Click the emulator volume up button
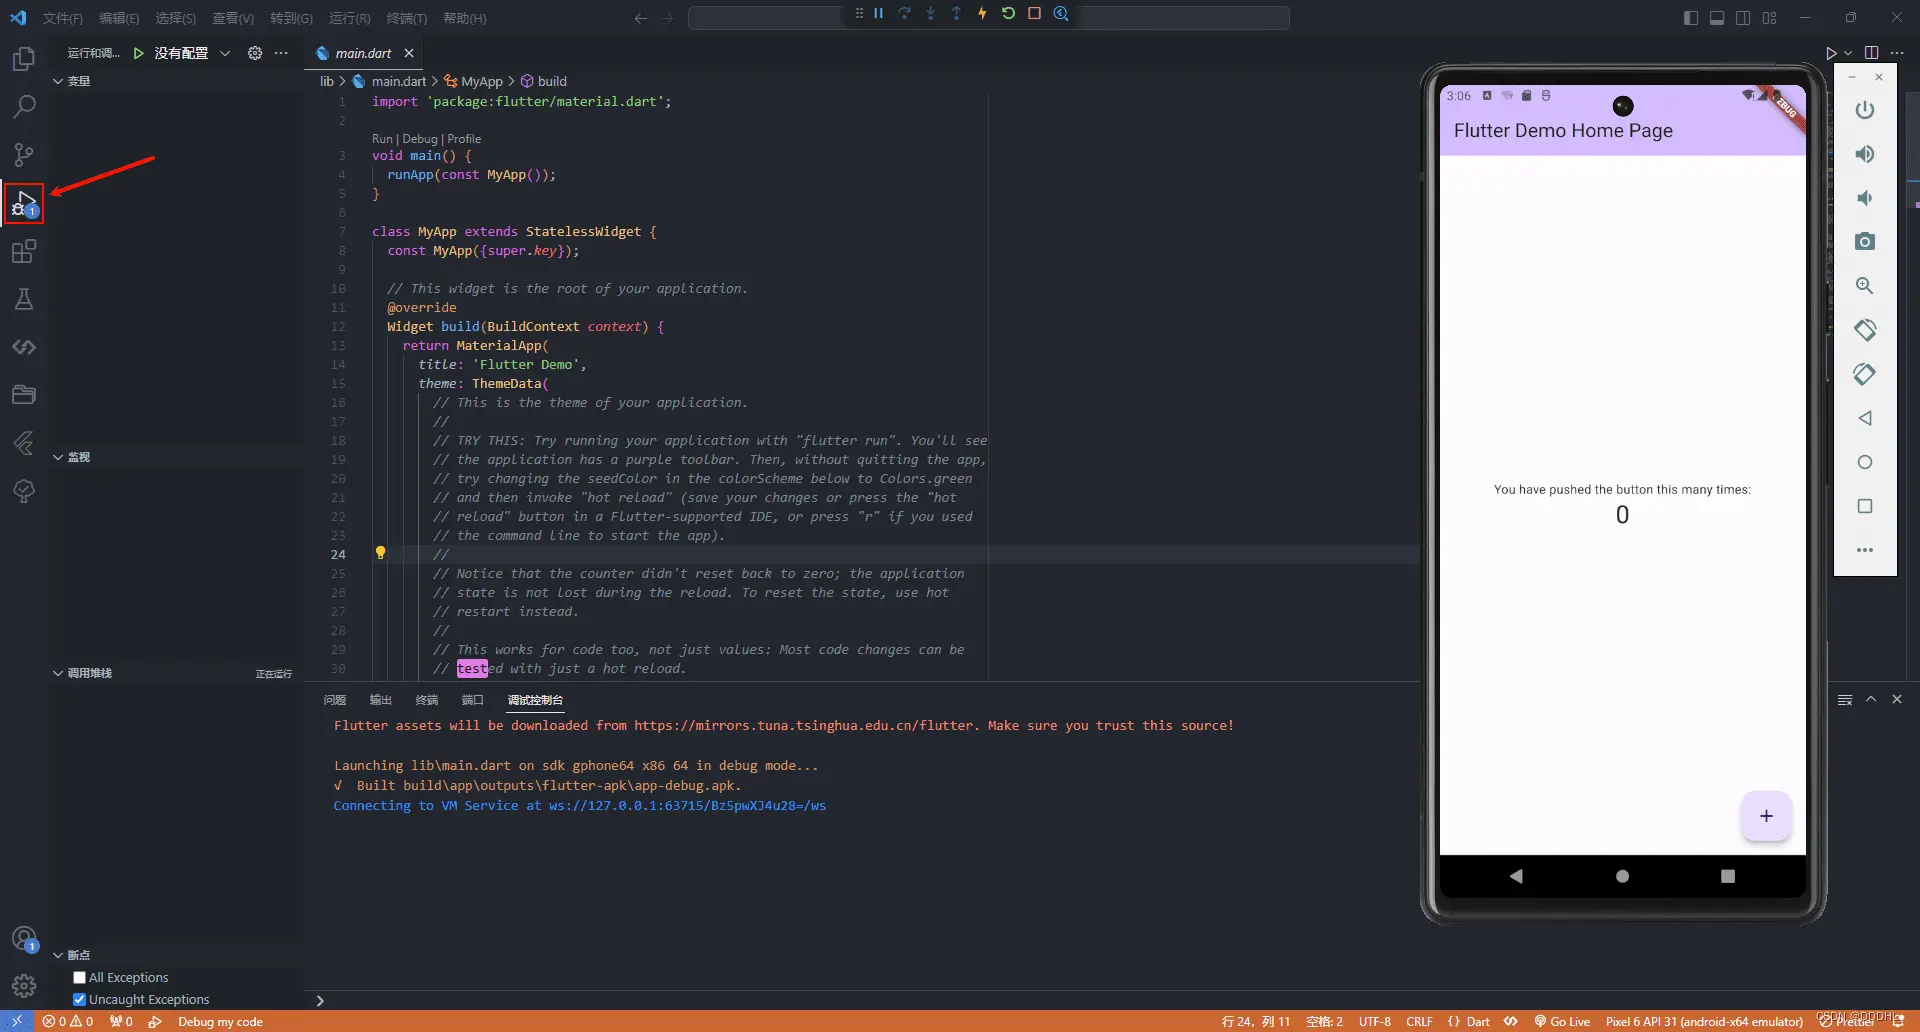Image resolution: width=1920 pixels, height=1032 pixels. [1864, 154]
